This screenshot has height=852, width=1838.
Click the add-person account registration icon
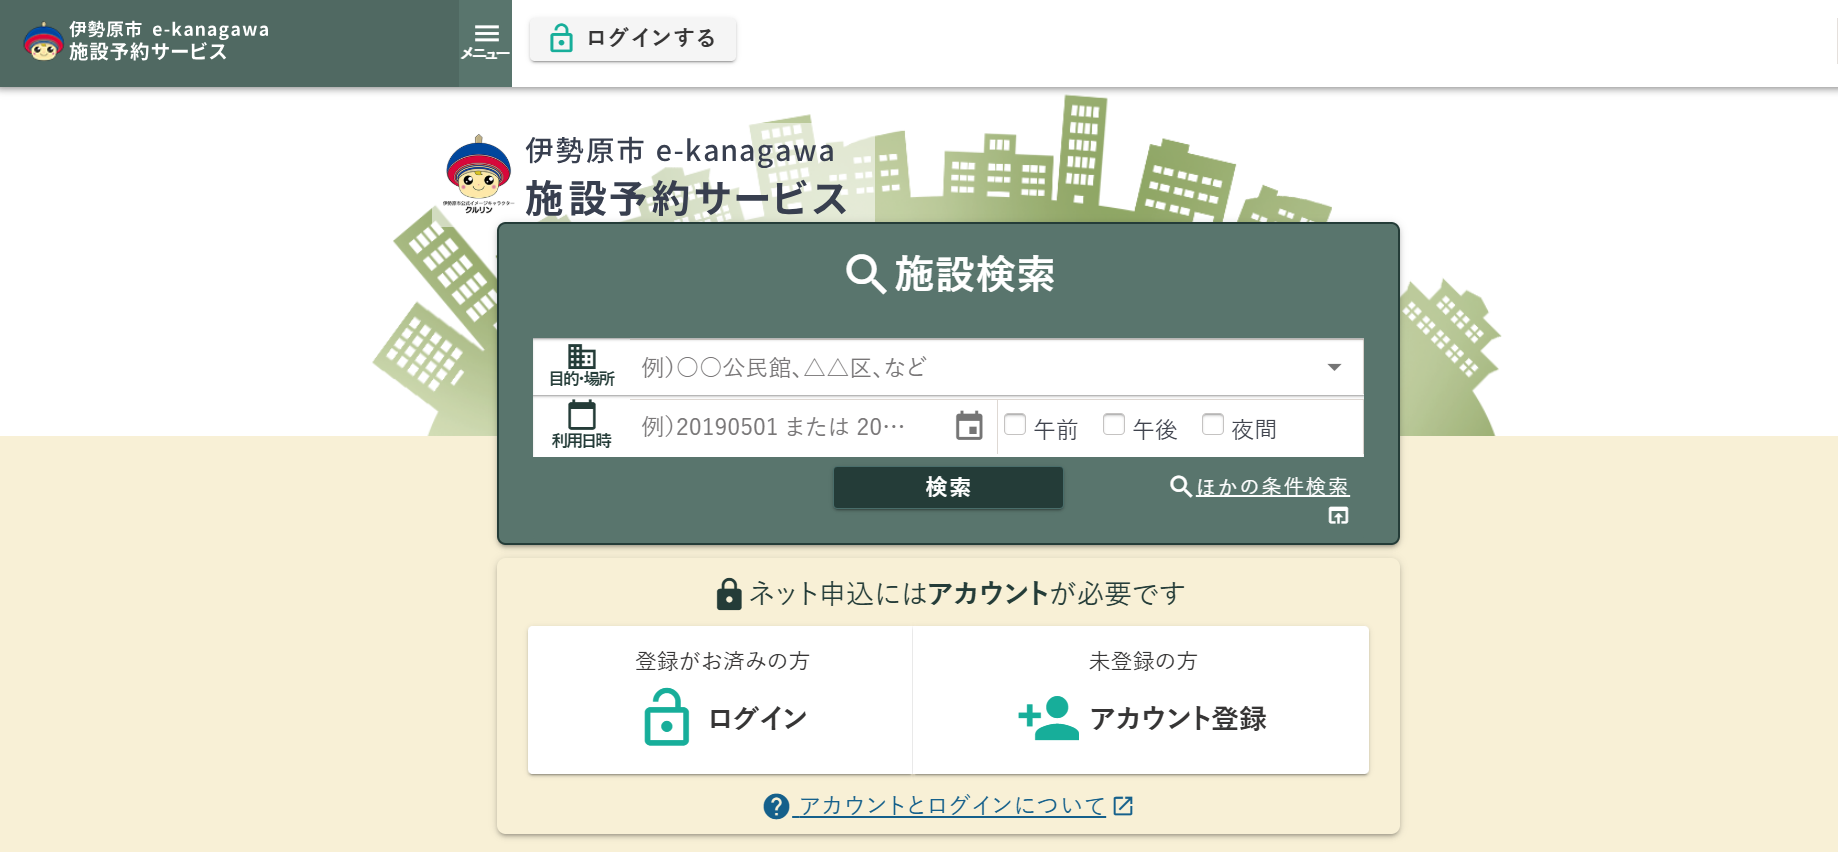tap(1047, 718)
